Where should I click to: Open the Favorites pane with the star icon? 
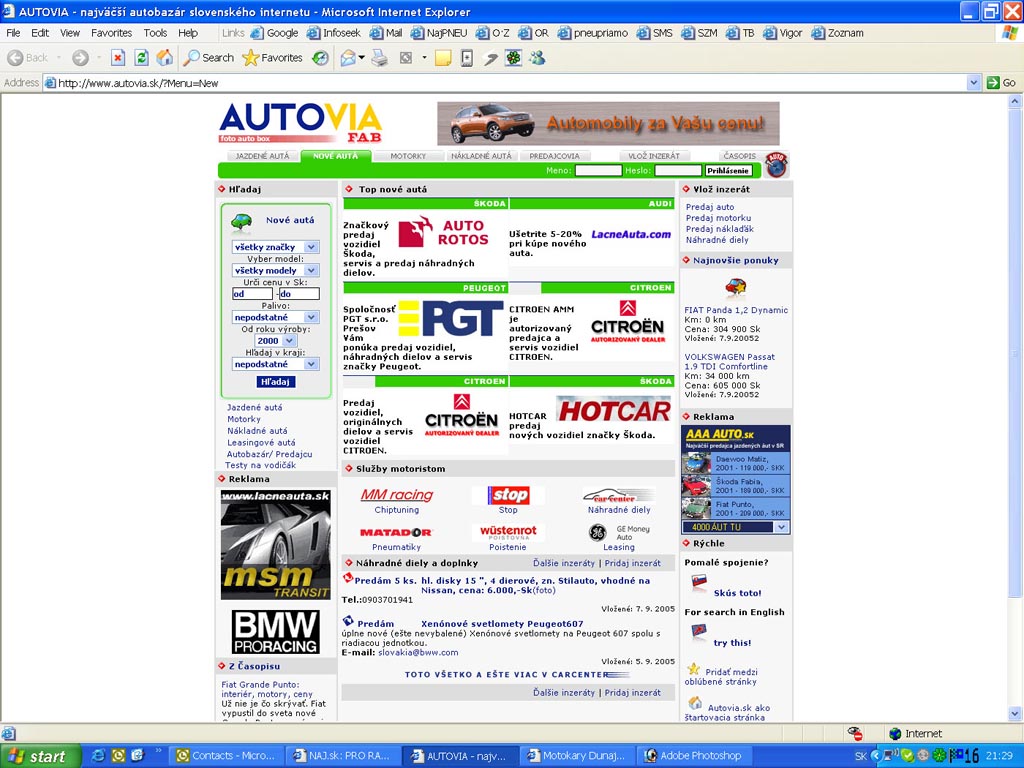(x=272, y=58)
